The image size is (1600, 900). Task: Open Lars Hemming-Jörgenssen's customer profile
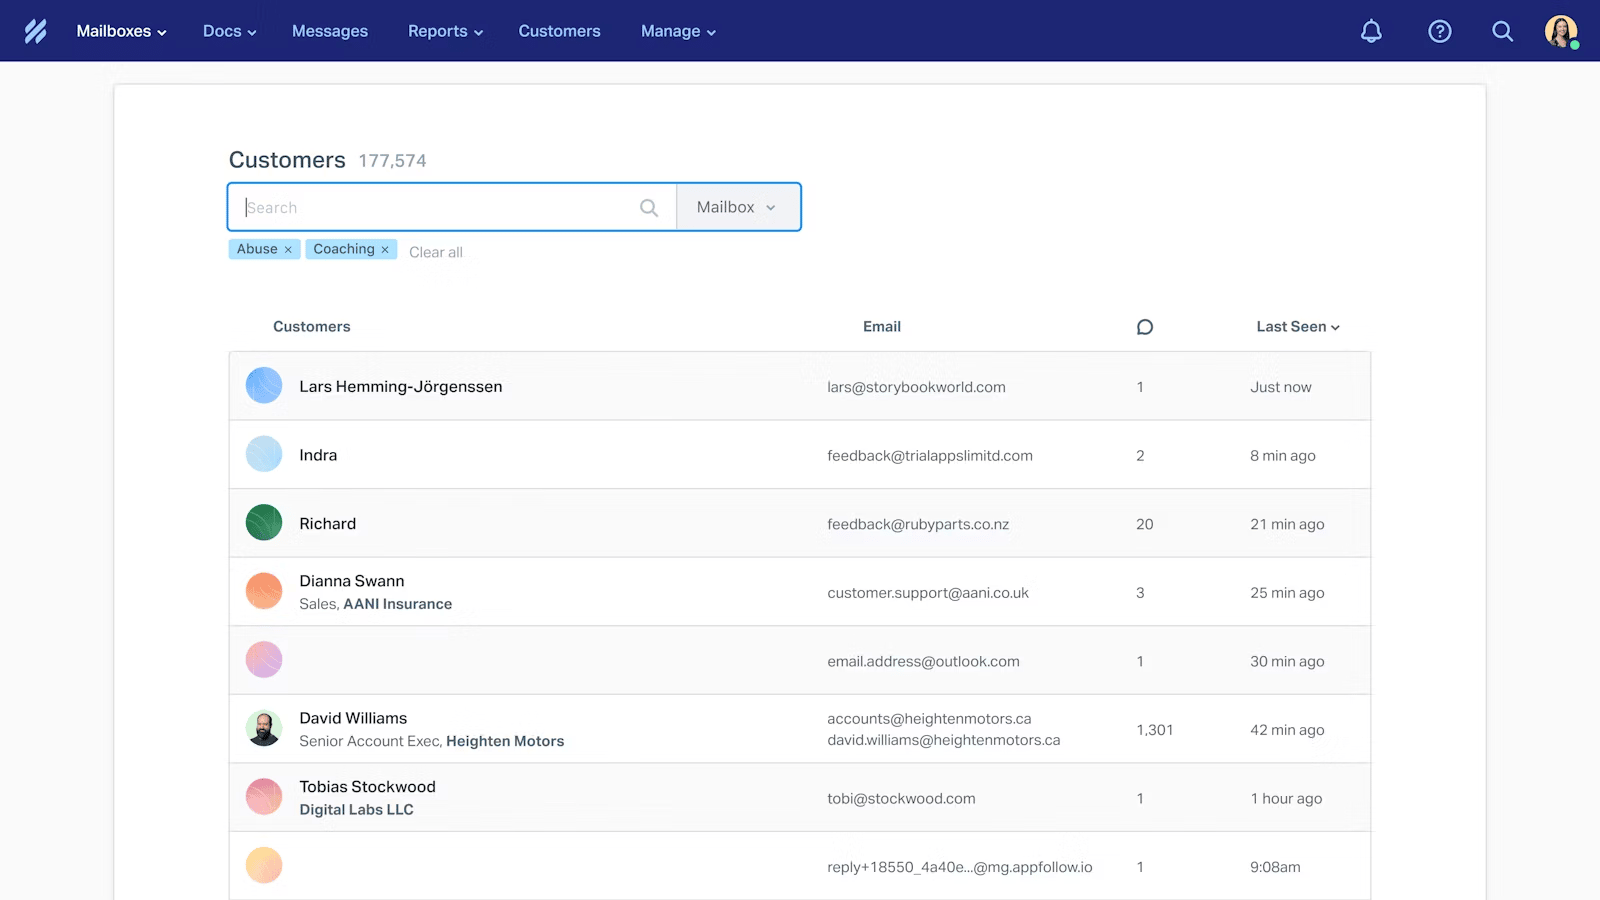400,387
